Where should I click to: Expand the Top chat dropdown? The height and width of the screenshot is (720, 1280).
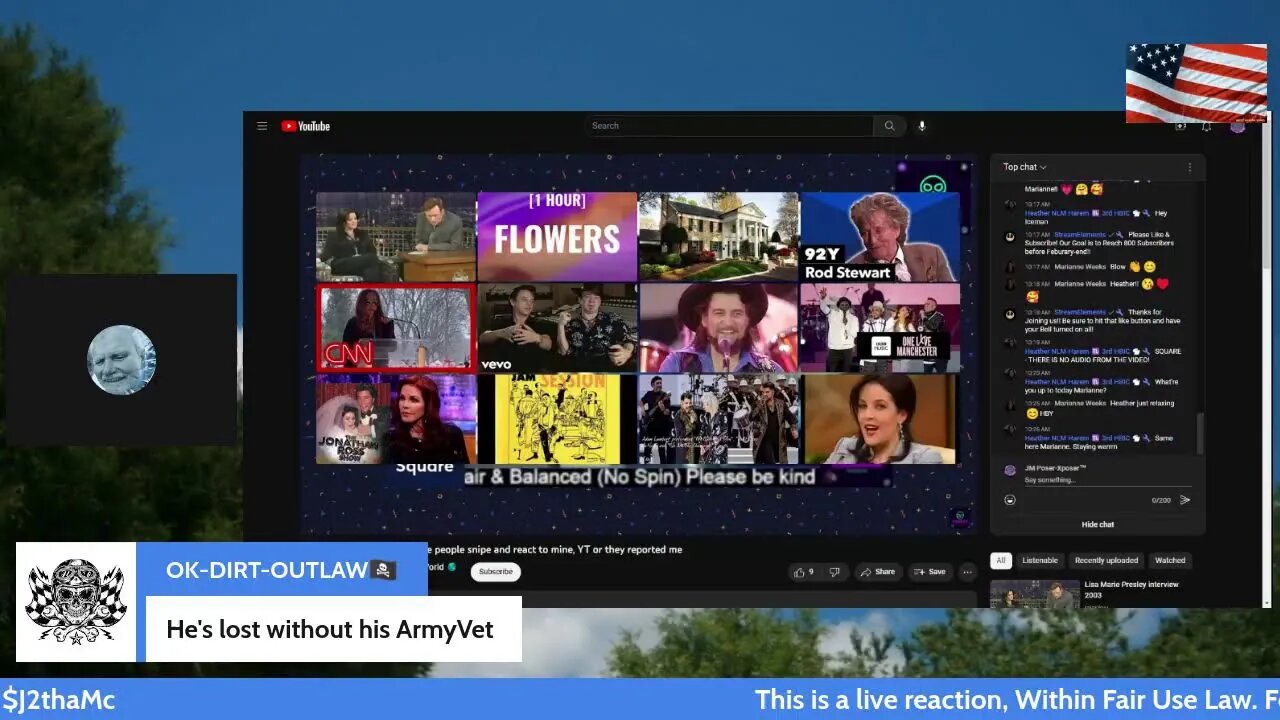[x=1025, y=167]
